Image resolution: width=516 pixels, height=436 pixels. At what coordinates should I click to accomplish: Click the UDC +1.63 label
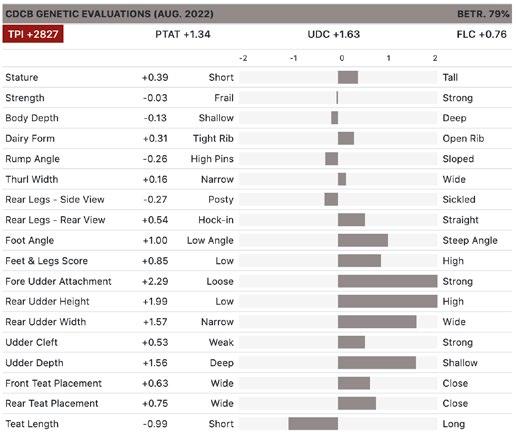point(334,34)
